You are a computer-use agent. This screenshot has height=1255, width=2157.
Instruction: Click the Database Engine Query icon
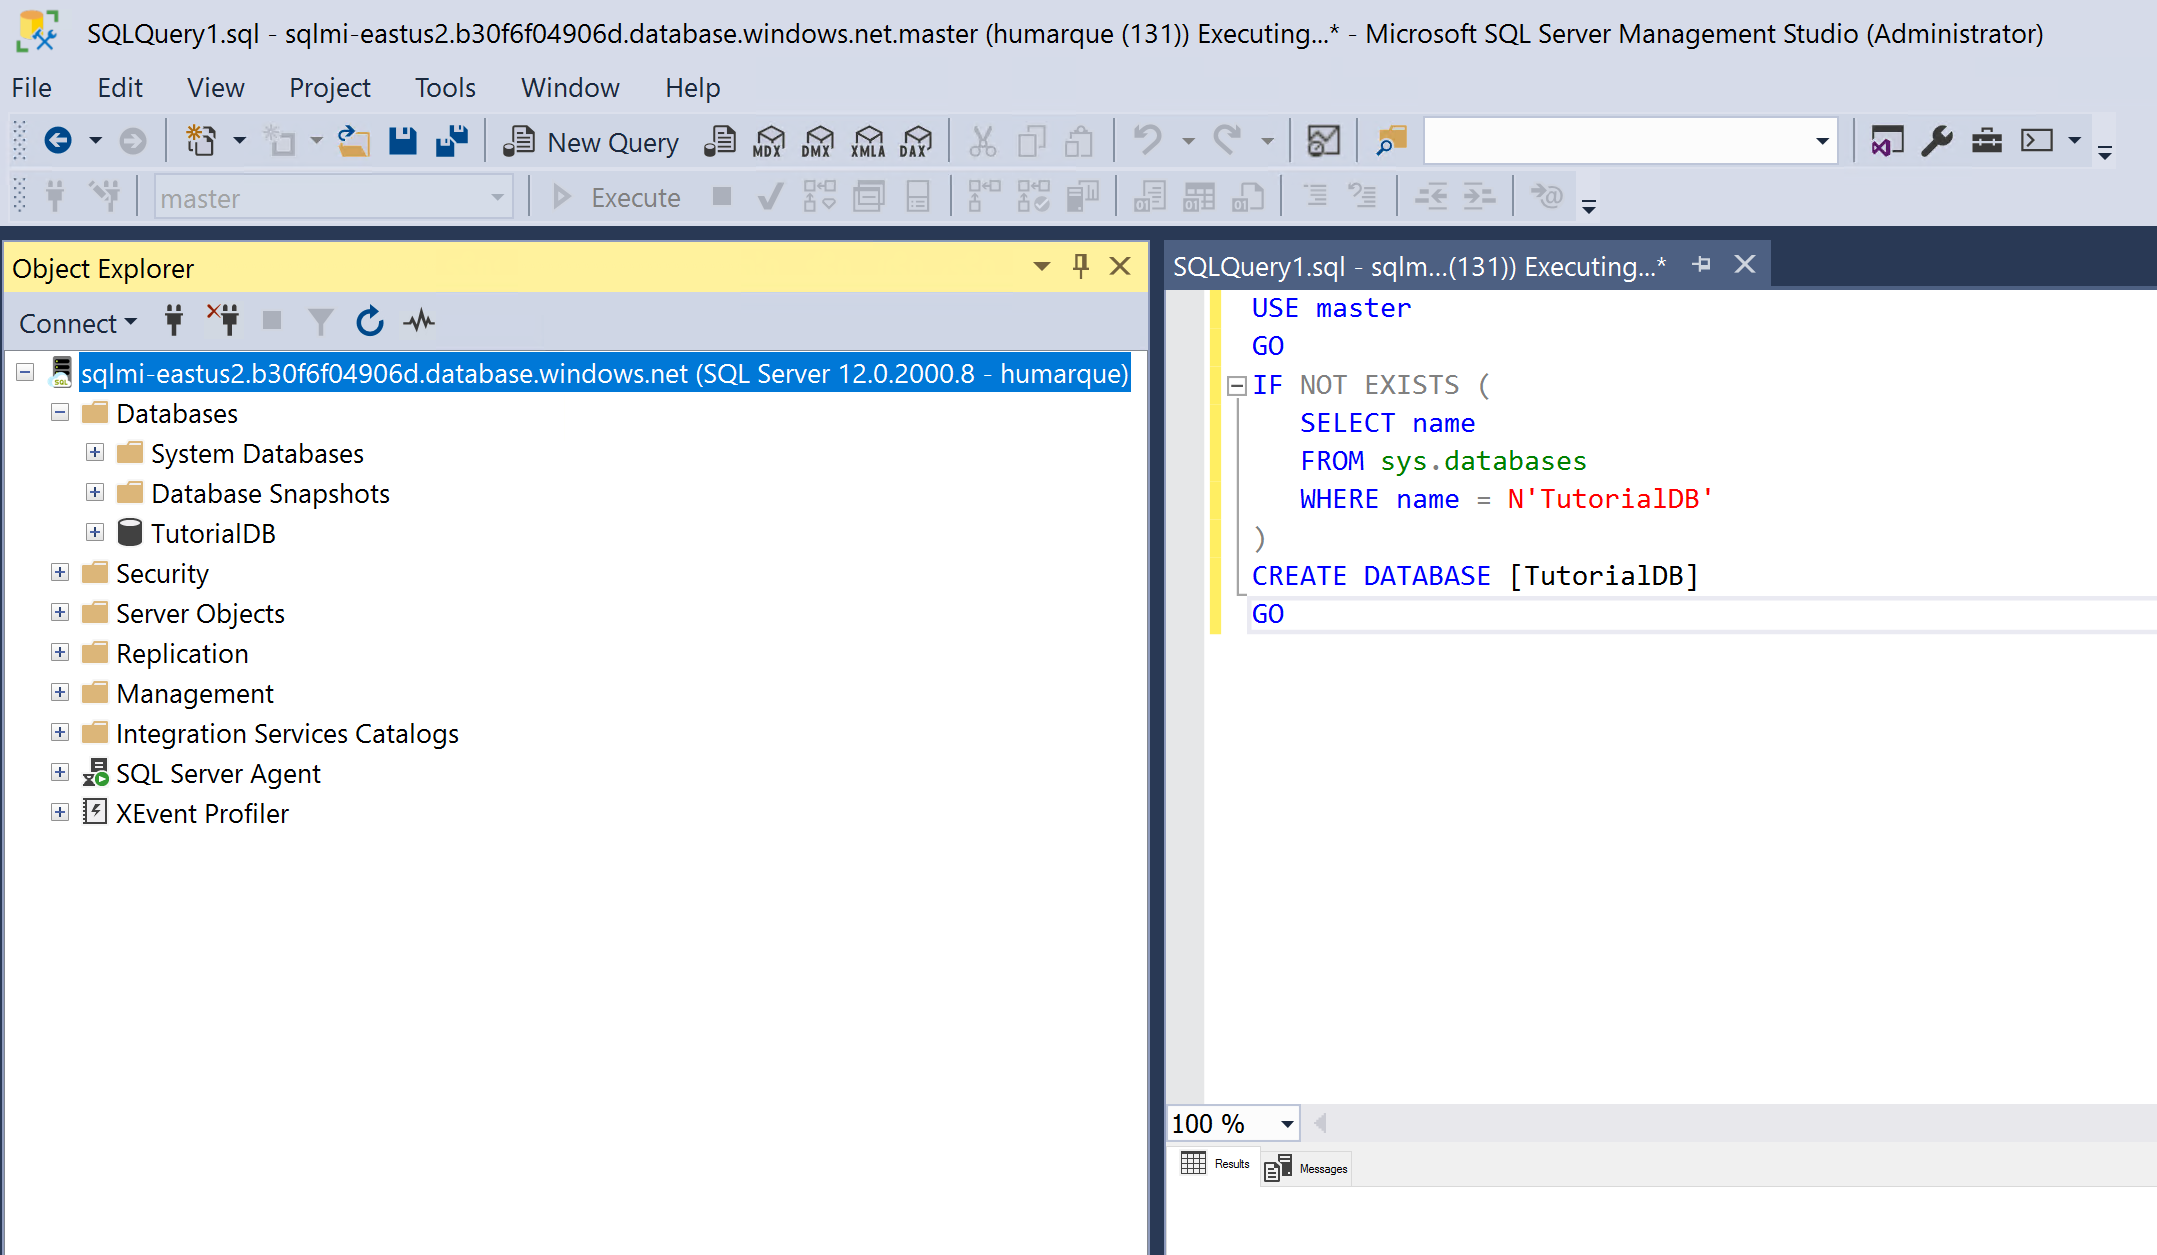[x=720, y=142]
